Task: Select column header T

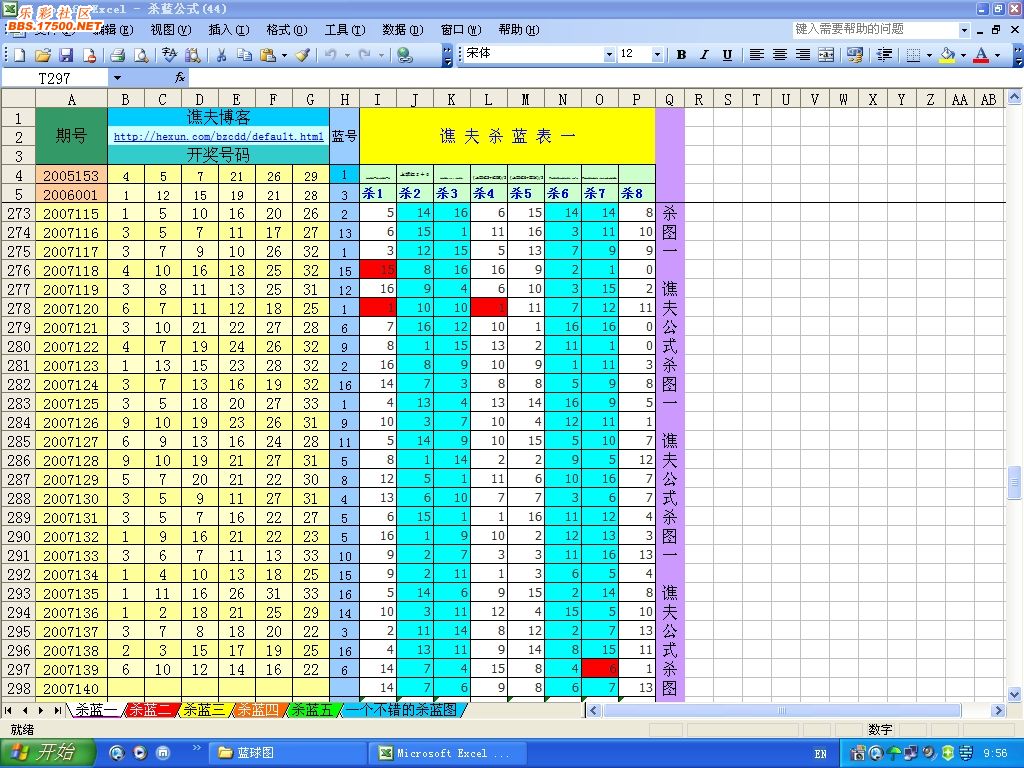Action: [x=756, y=99]
